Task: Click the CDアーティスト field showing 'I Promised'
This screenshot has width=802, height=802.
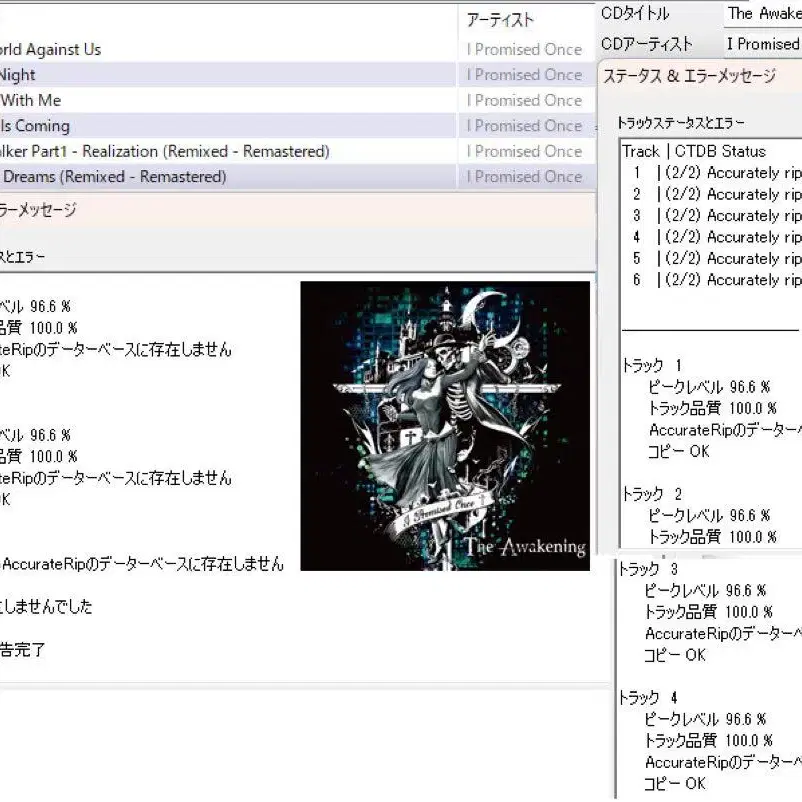Action: coord(763,44)
